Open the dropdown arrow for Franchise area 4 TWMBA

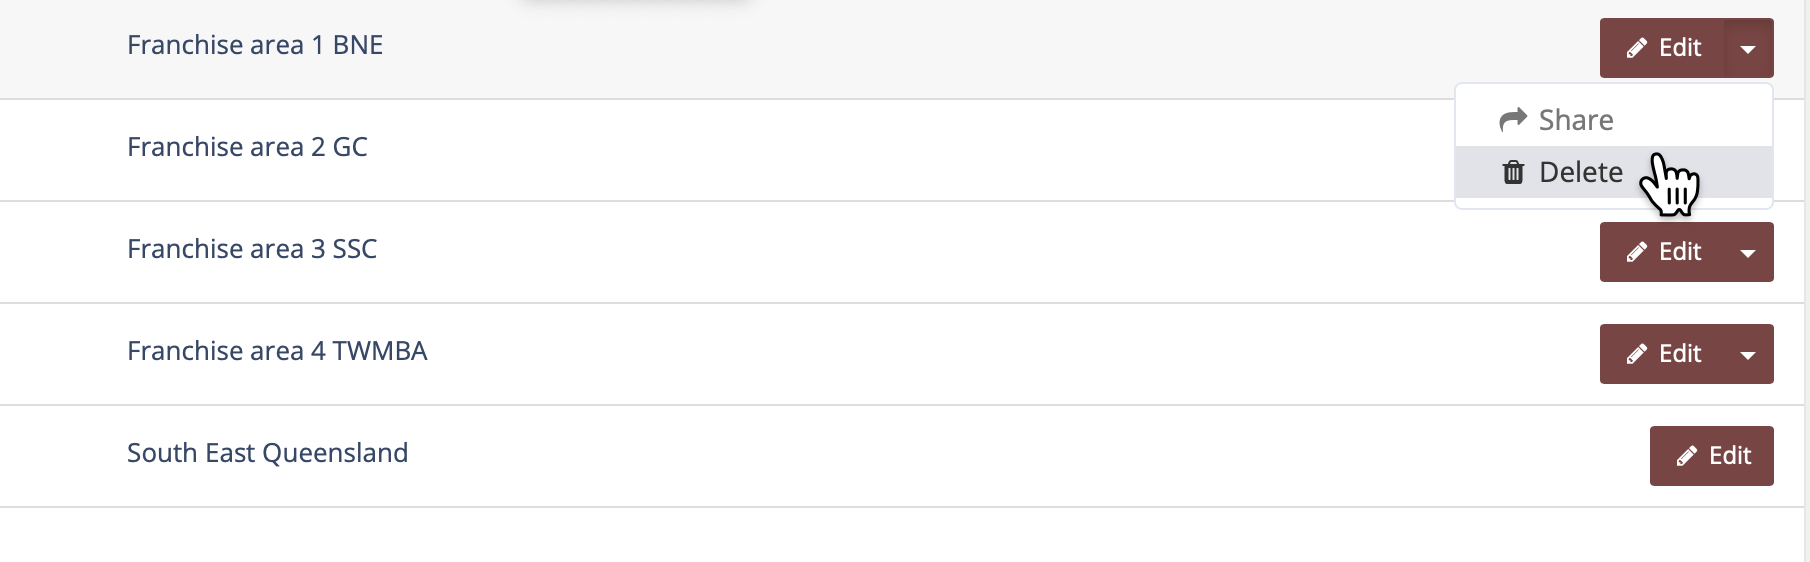pyautogui.click(x=1748, y=354)
